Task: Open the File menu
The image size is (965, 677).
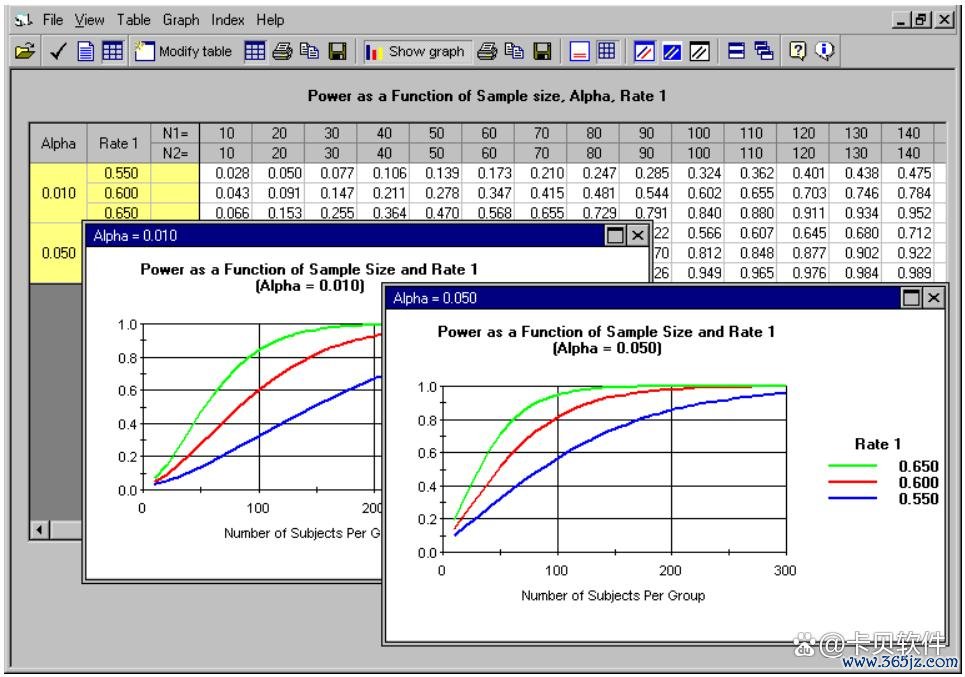Action: tap(52, 20)
